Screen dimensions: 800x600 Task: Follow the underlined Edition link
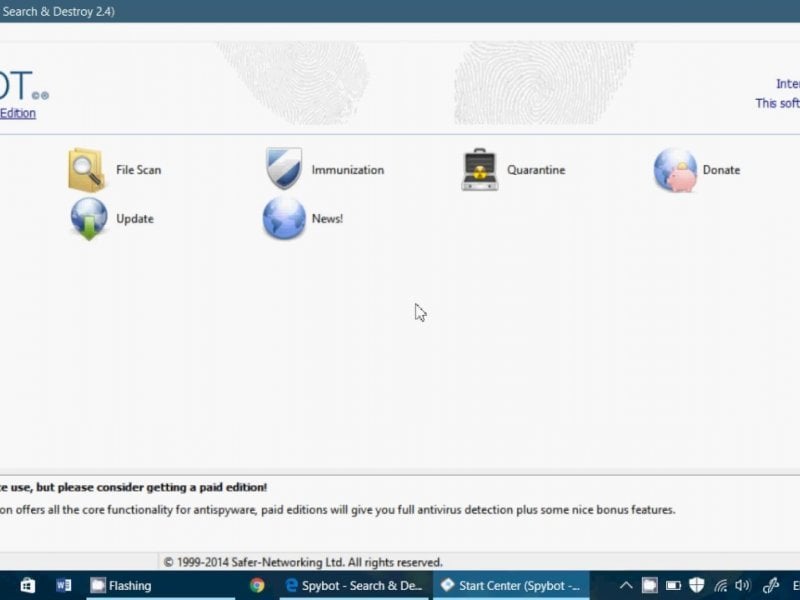tap(18, 113)
